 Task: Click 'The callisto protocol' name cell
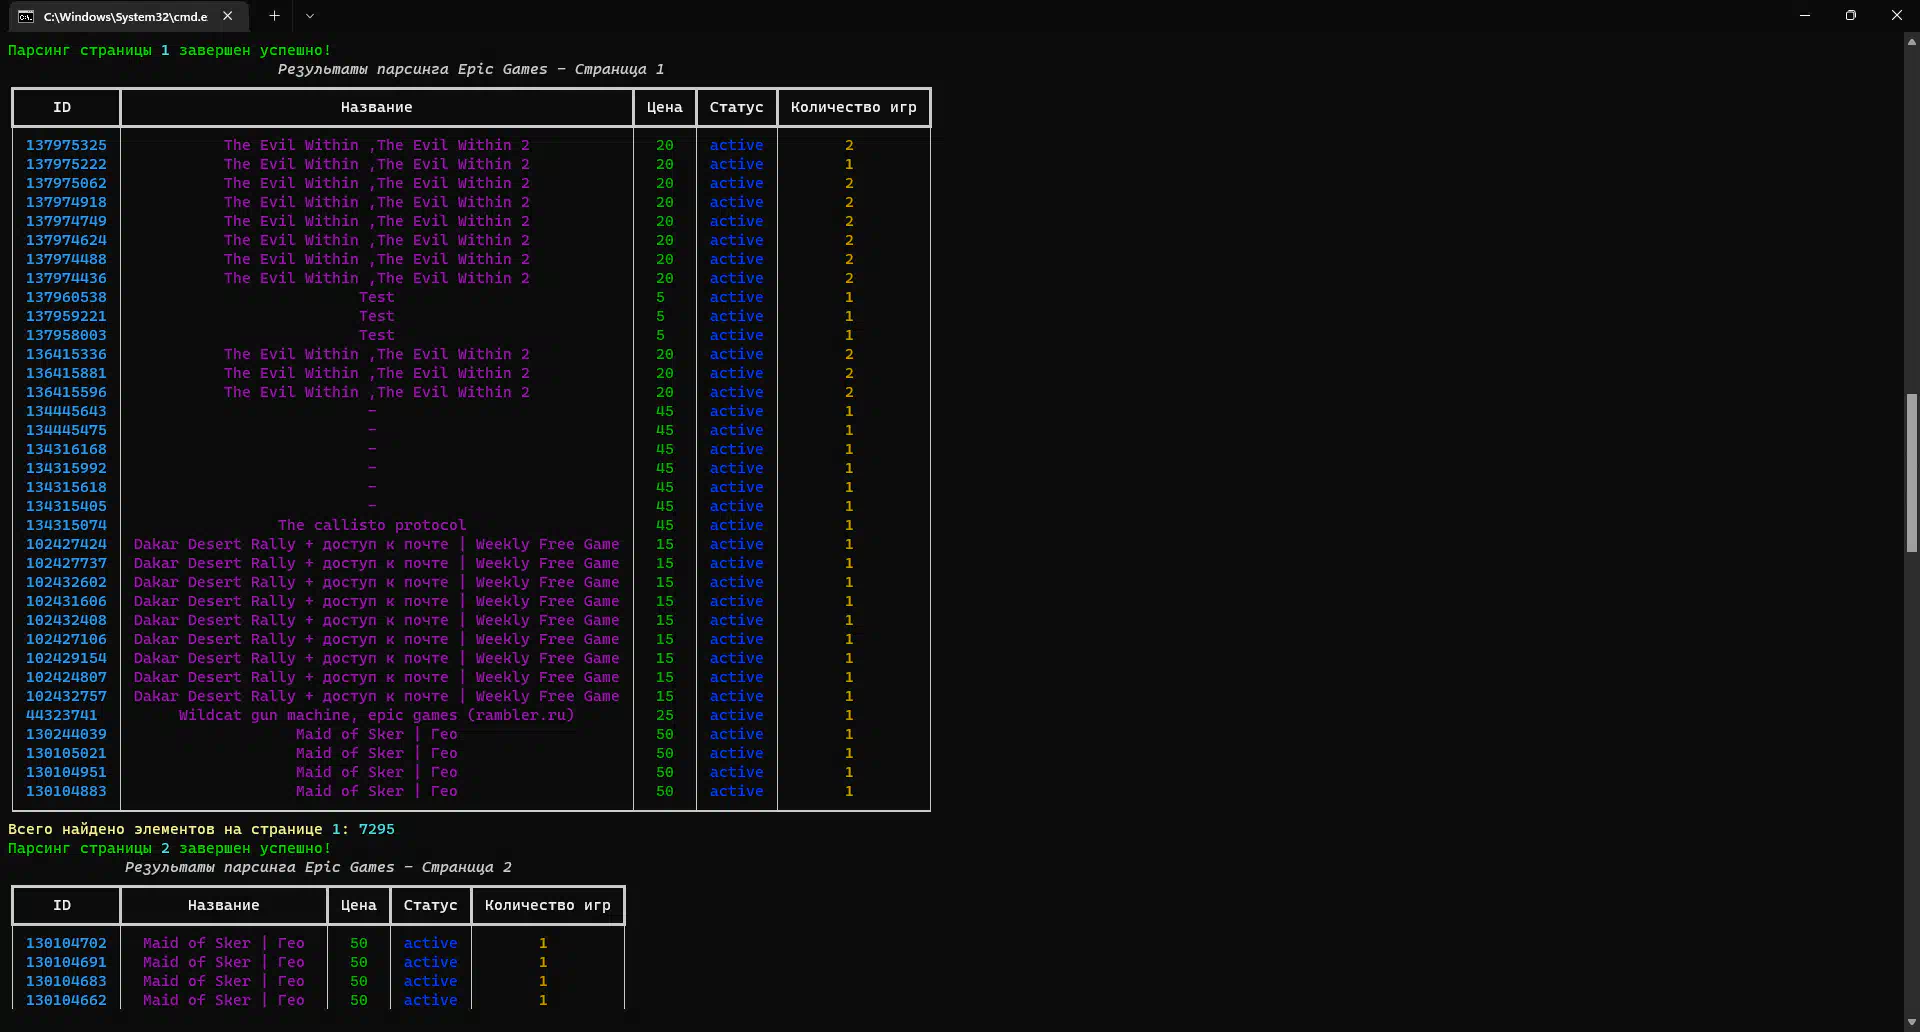pyautogui.click(x=372, y=525)
